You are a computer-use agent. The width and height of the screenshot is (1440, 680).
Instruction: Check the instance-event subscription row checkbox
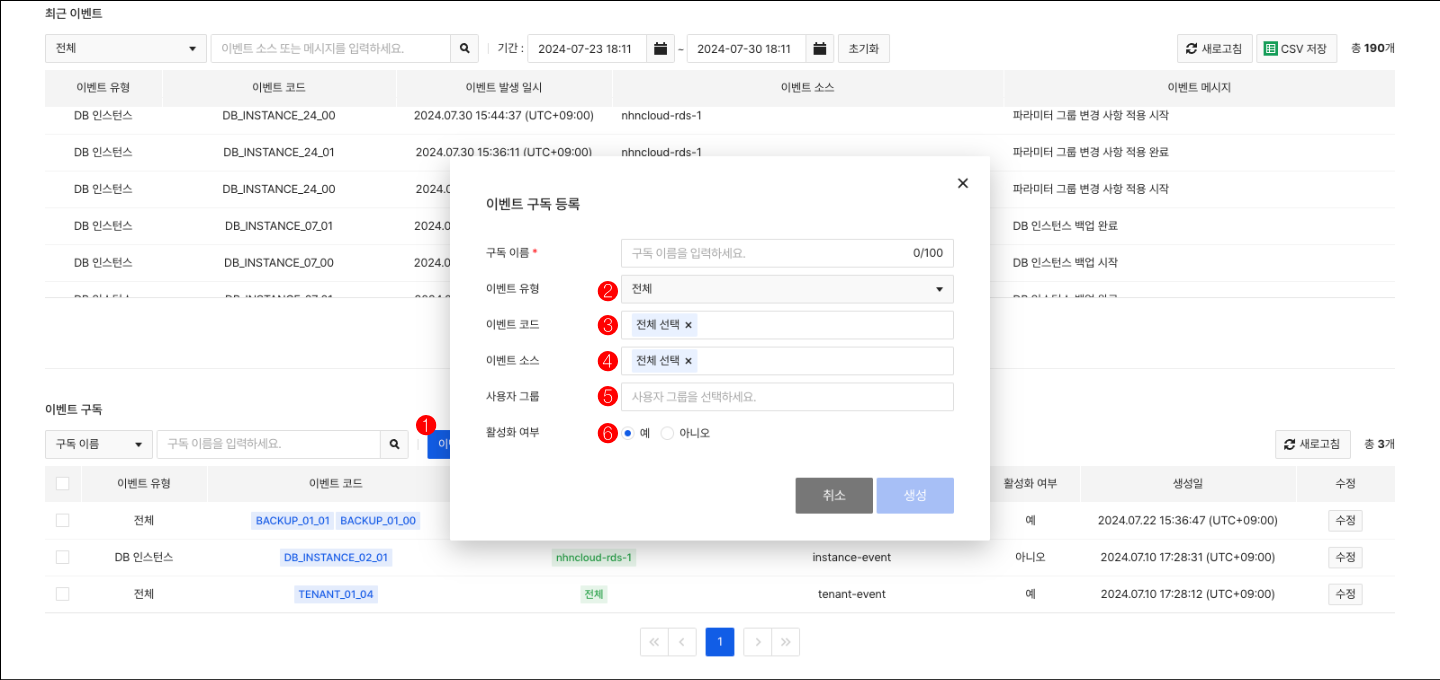click(x=63, y=557)
